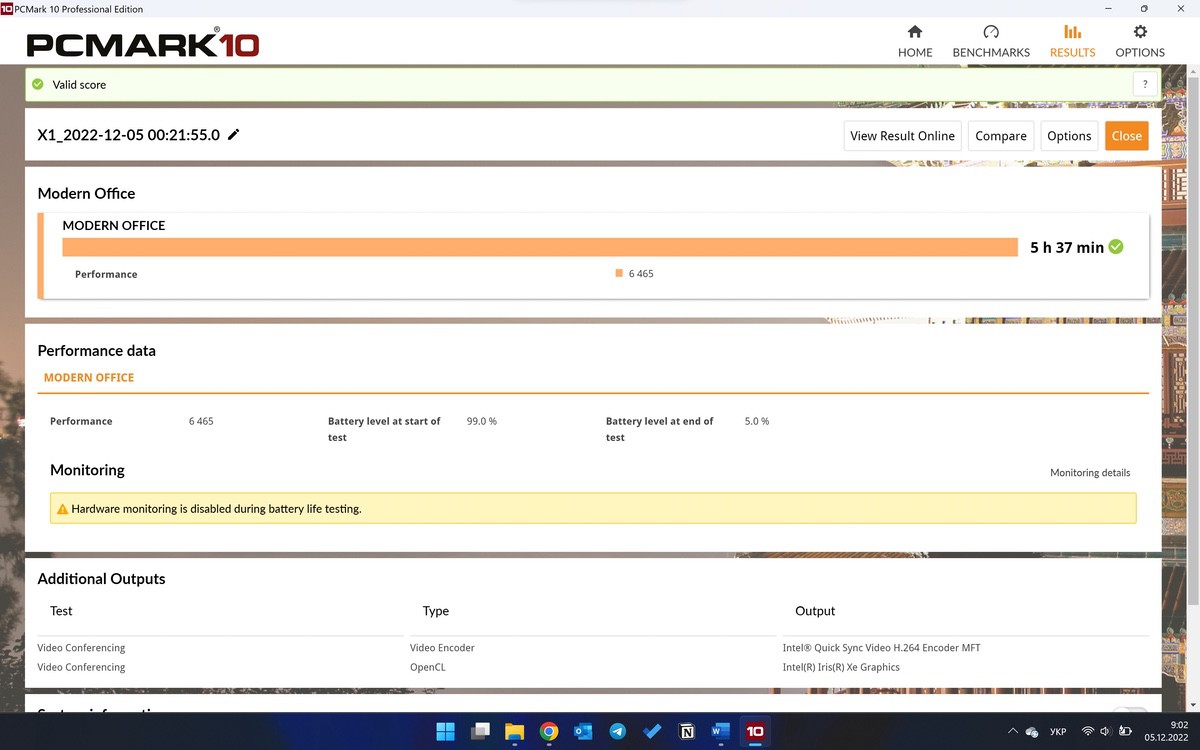Open the Wi-Fi network icon
This screenshot has height=750, width=1200.
[1087, 732]
